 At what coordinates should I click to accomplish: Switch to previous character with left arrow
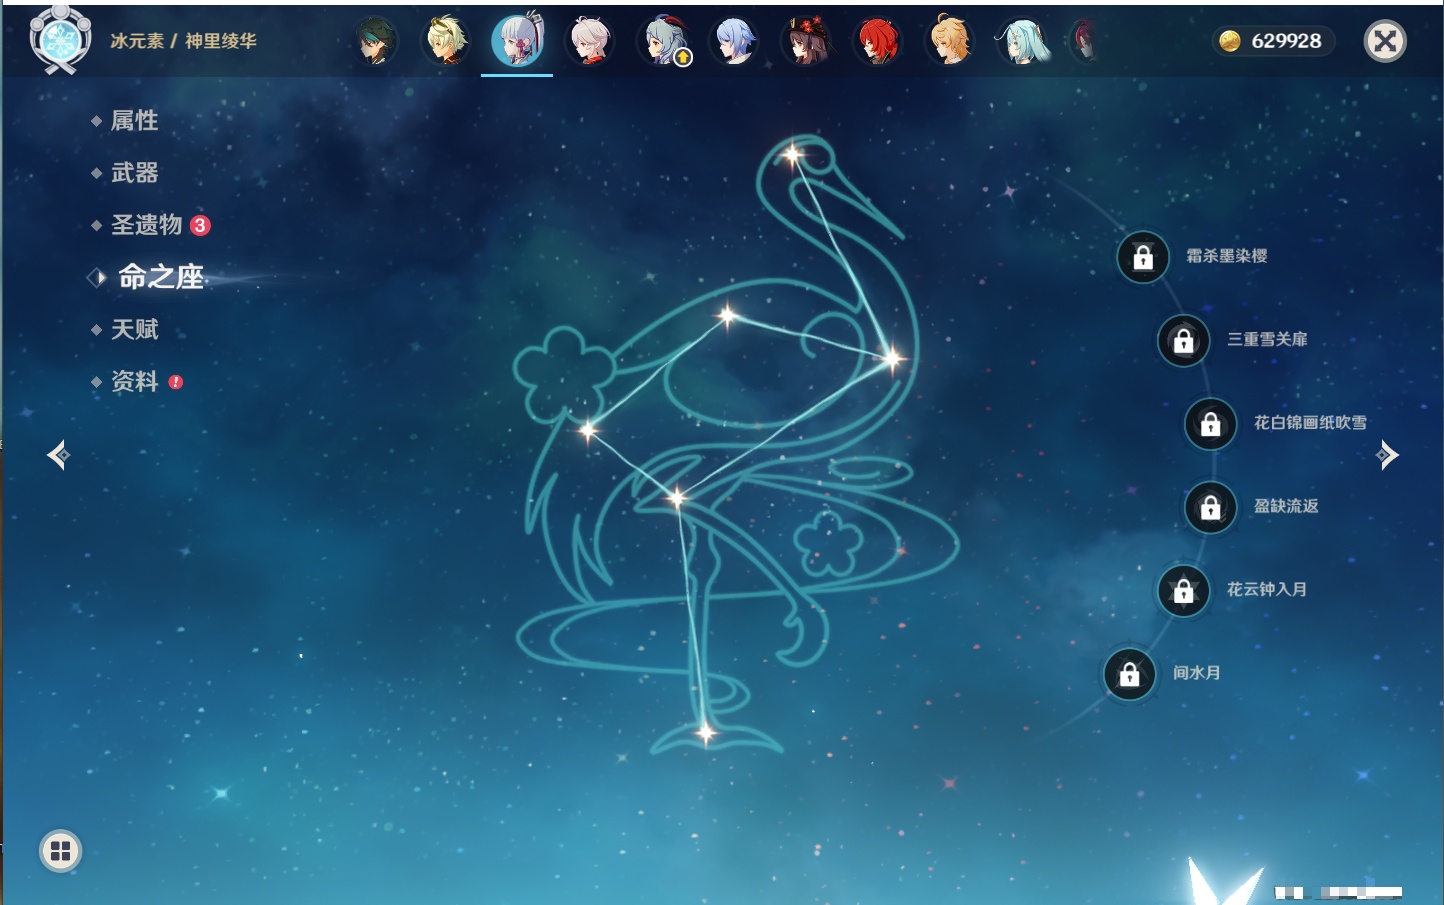tap(58, 455)
